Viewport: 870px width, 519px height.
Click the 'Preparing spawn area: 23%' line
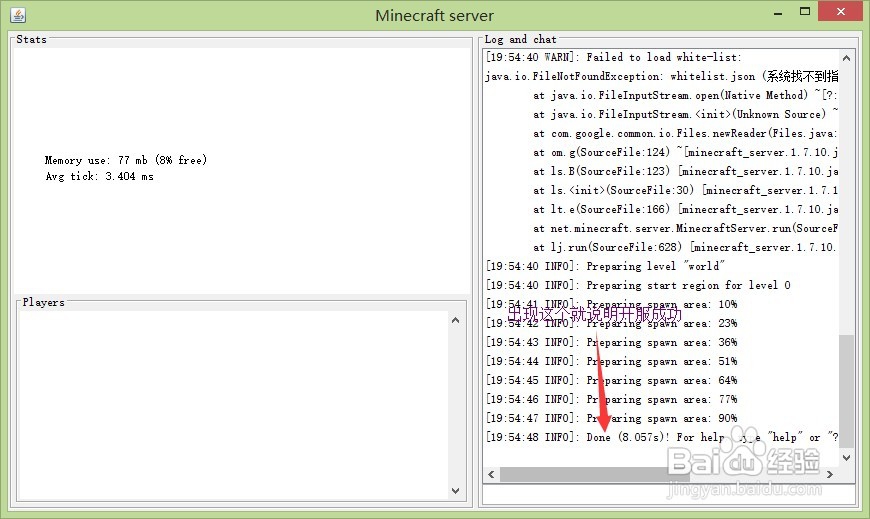(611, 324)
